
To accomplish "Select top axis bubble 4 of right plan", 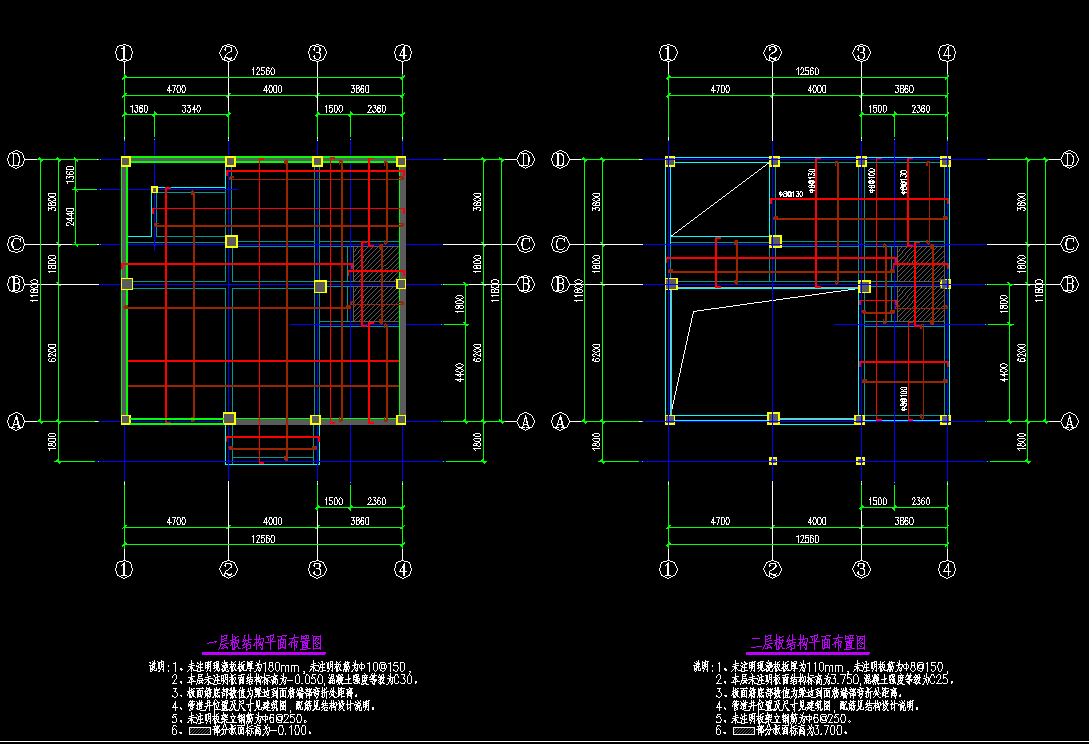I will tap(946, 53).
